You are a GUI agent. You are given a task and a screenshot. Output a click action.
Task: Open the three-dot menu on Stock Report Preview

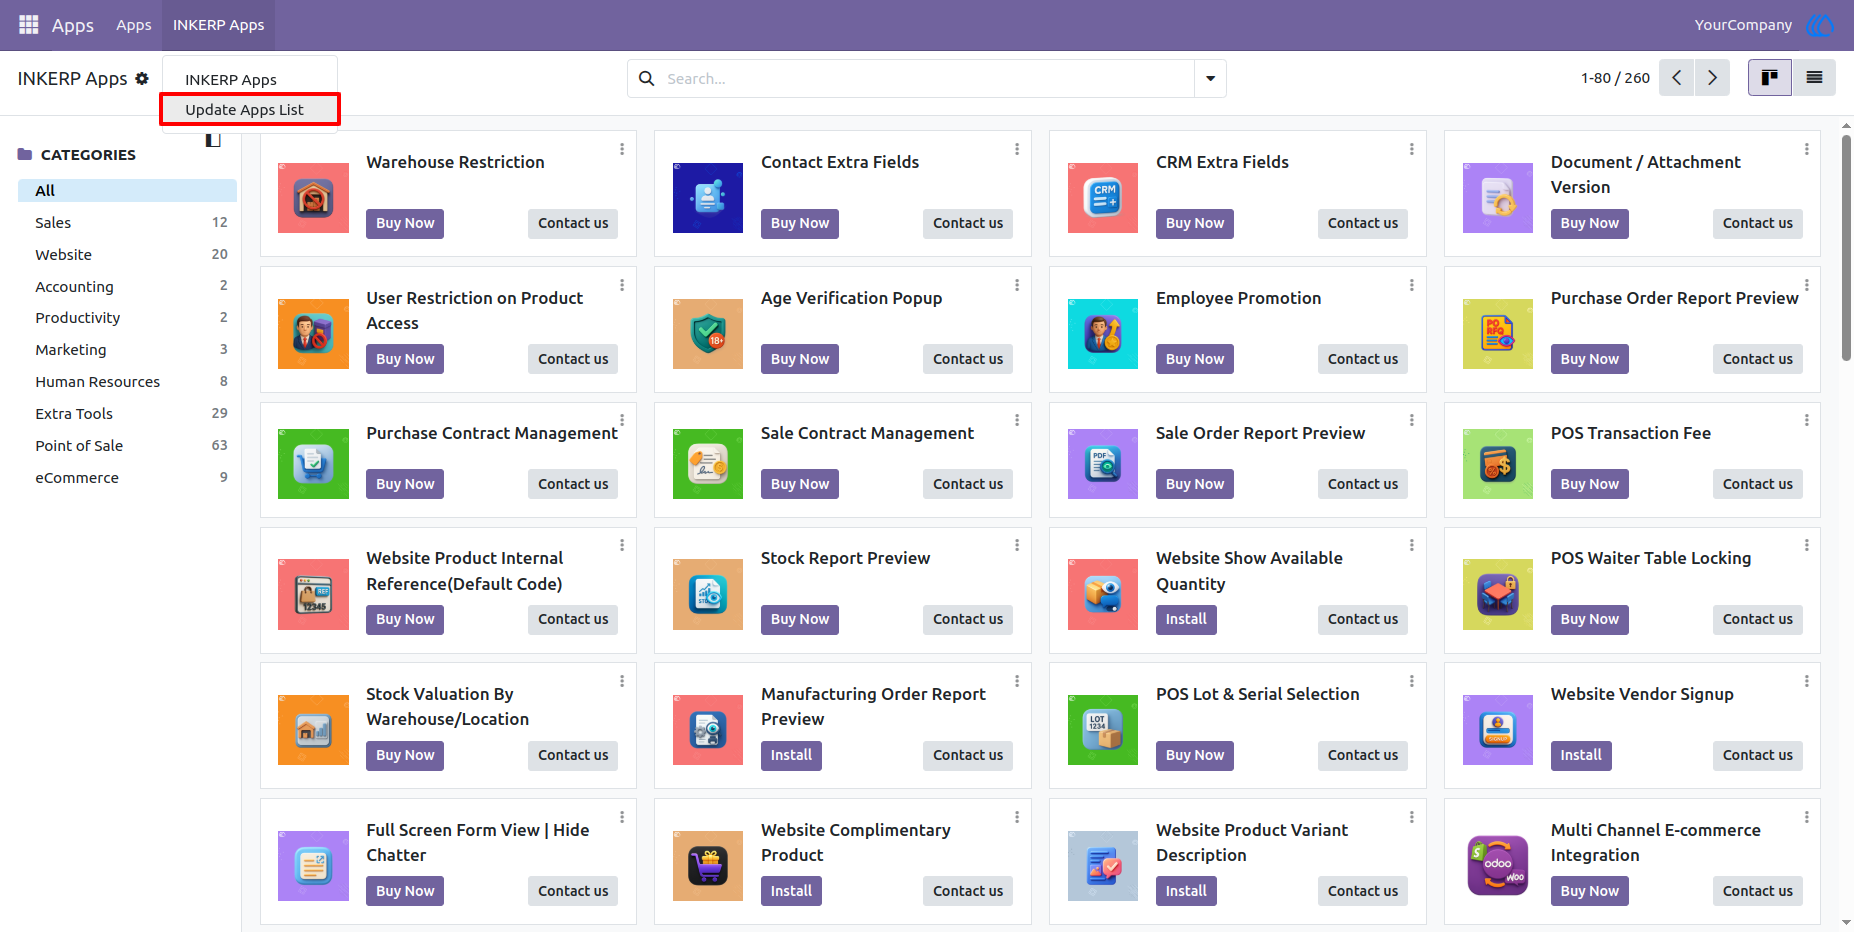[x=1016, y=545]
